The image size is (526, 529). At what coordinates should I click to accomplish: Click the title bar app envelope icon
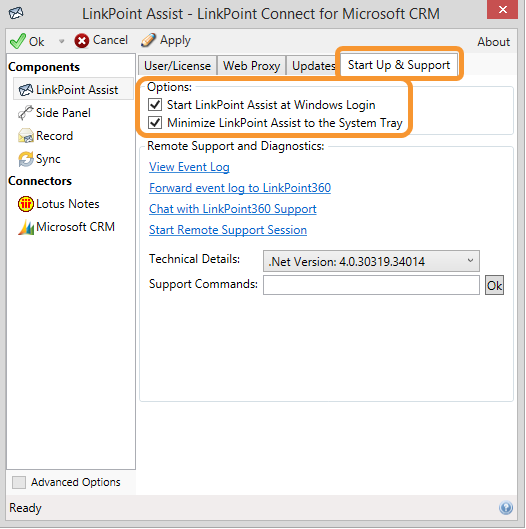16,13
